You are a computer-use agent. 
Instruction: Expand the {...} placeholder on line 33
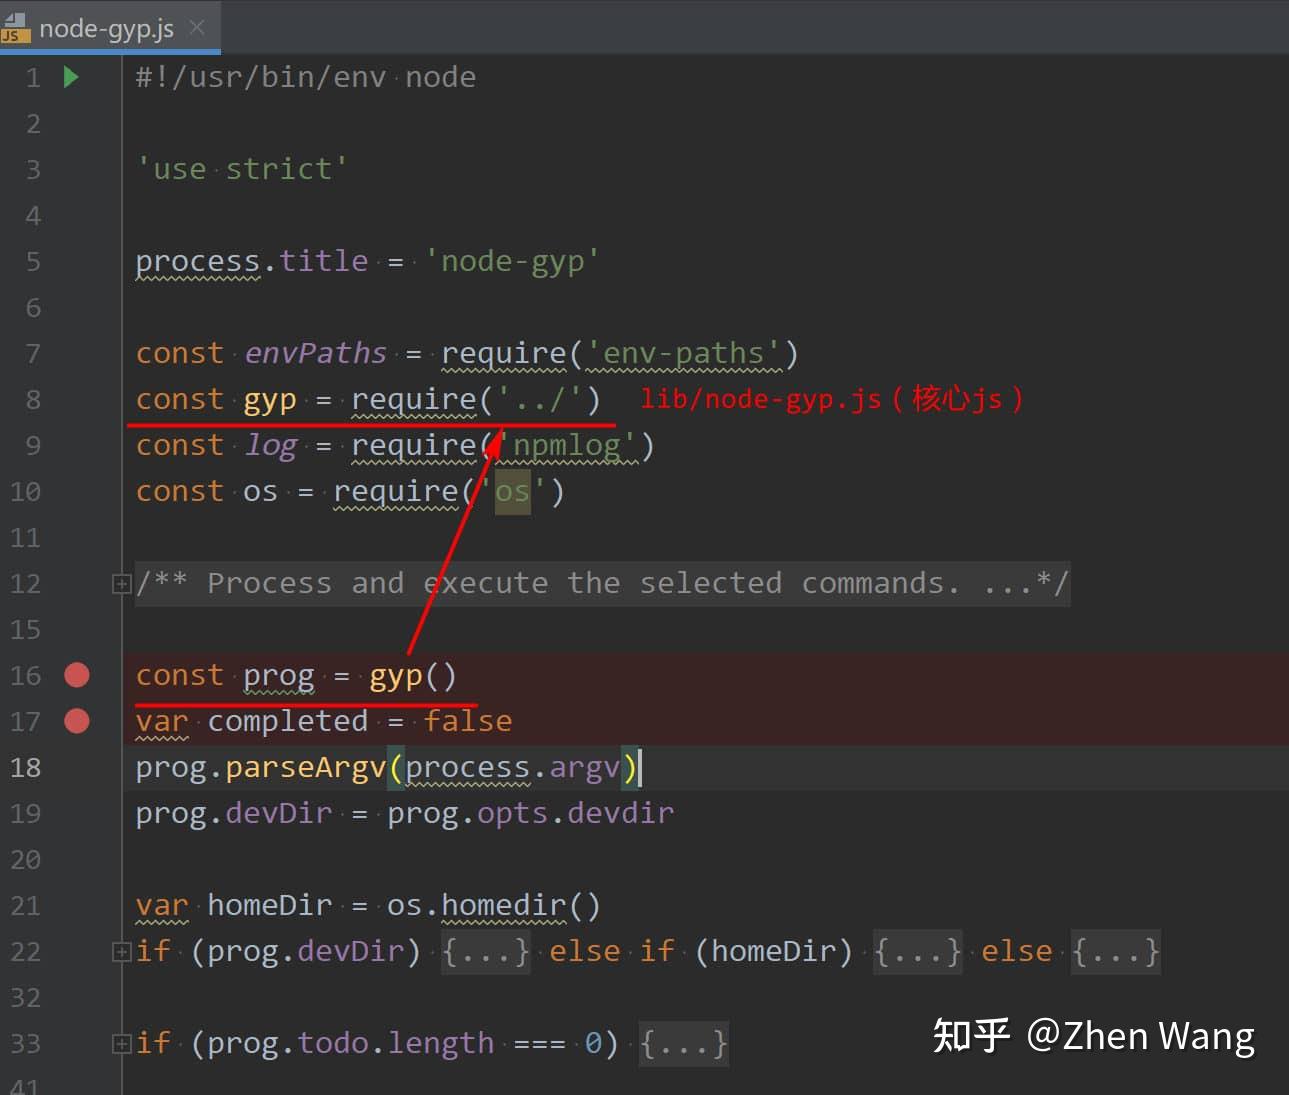pyautogui.click(x=684, y=1043)
